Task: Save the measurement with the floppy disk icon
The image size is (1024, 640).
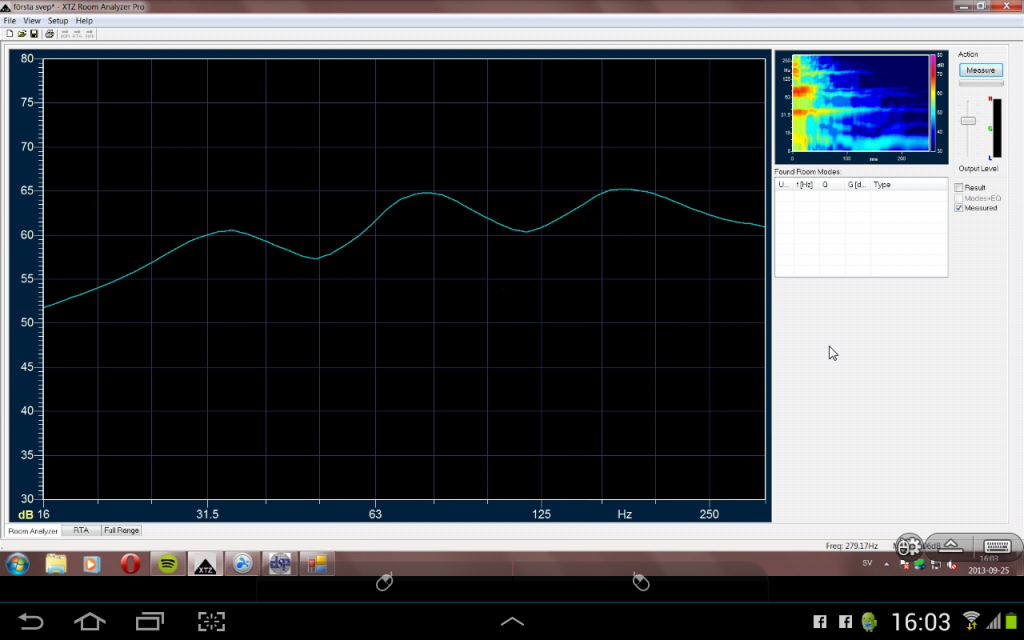Action: tap(33, 34)
